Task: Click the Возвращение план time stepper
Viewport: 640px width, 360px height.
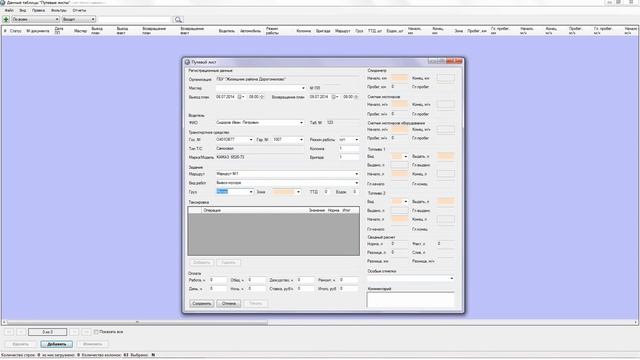Action: pos(356,97)
